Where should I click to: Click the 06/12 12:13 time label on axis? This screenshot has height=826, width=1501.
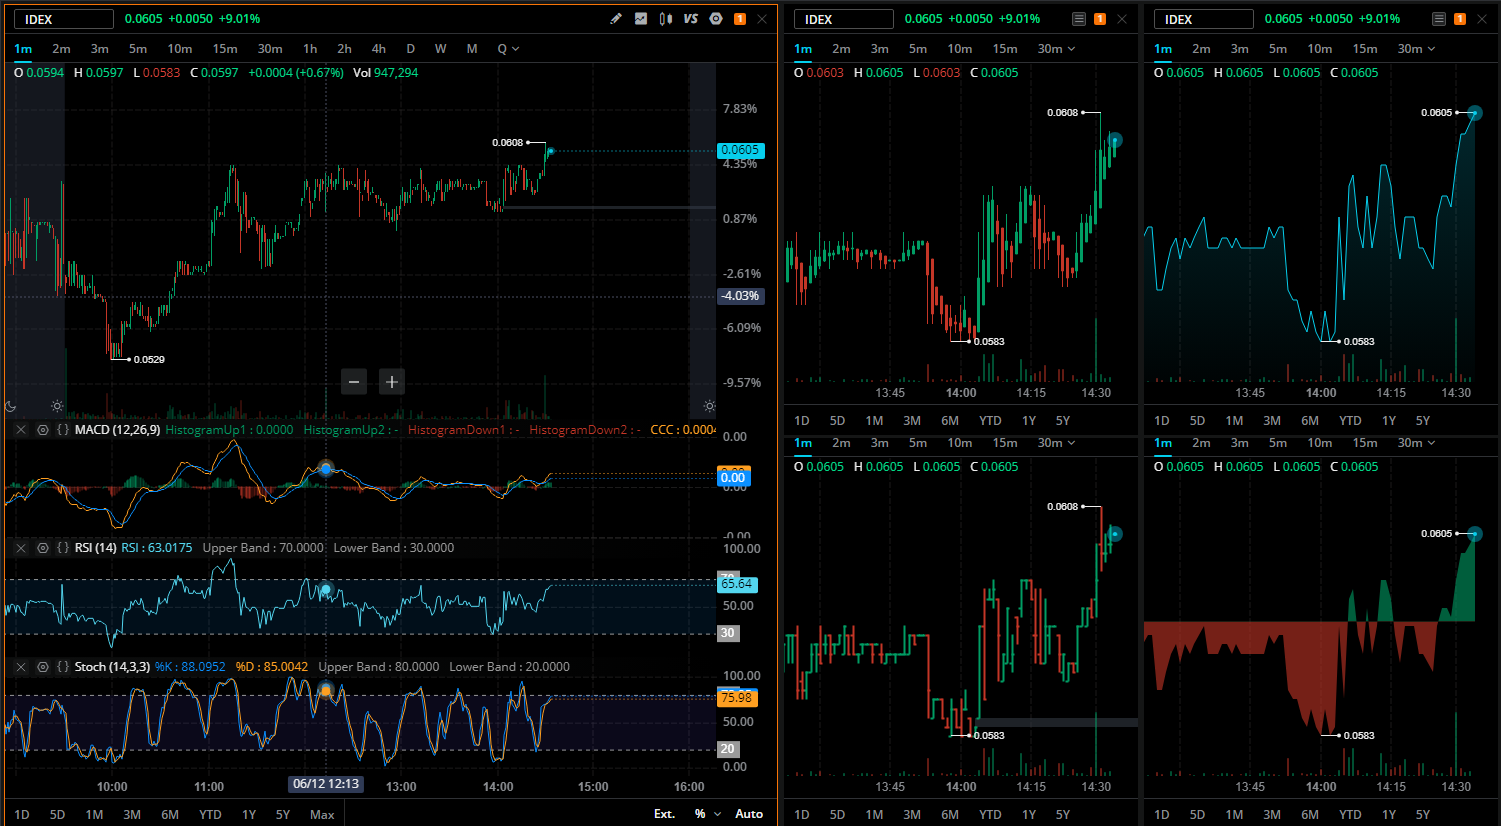click(x=326, y=784)
